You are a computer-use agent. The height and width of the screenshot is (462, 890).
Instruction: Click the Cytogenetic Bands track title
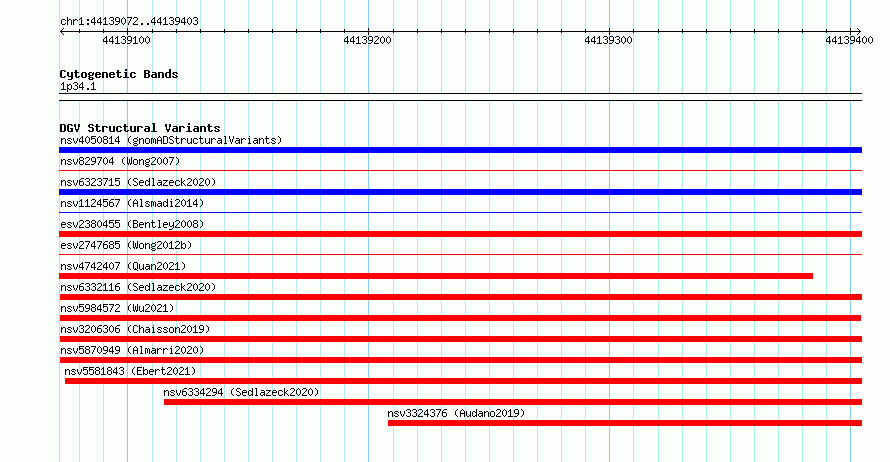119,74
